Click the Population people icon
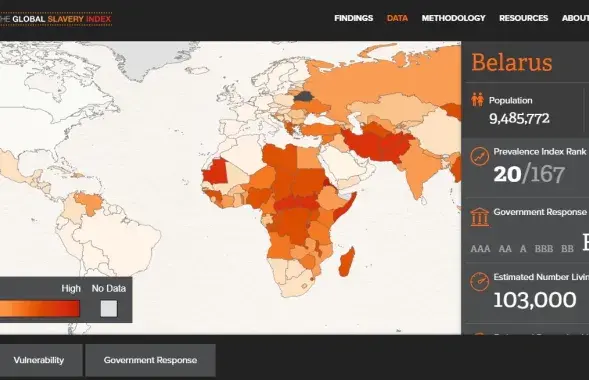 [x=477, y=100]
